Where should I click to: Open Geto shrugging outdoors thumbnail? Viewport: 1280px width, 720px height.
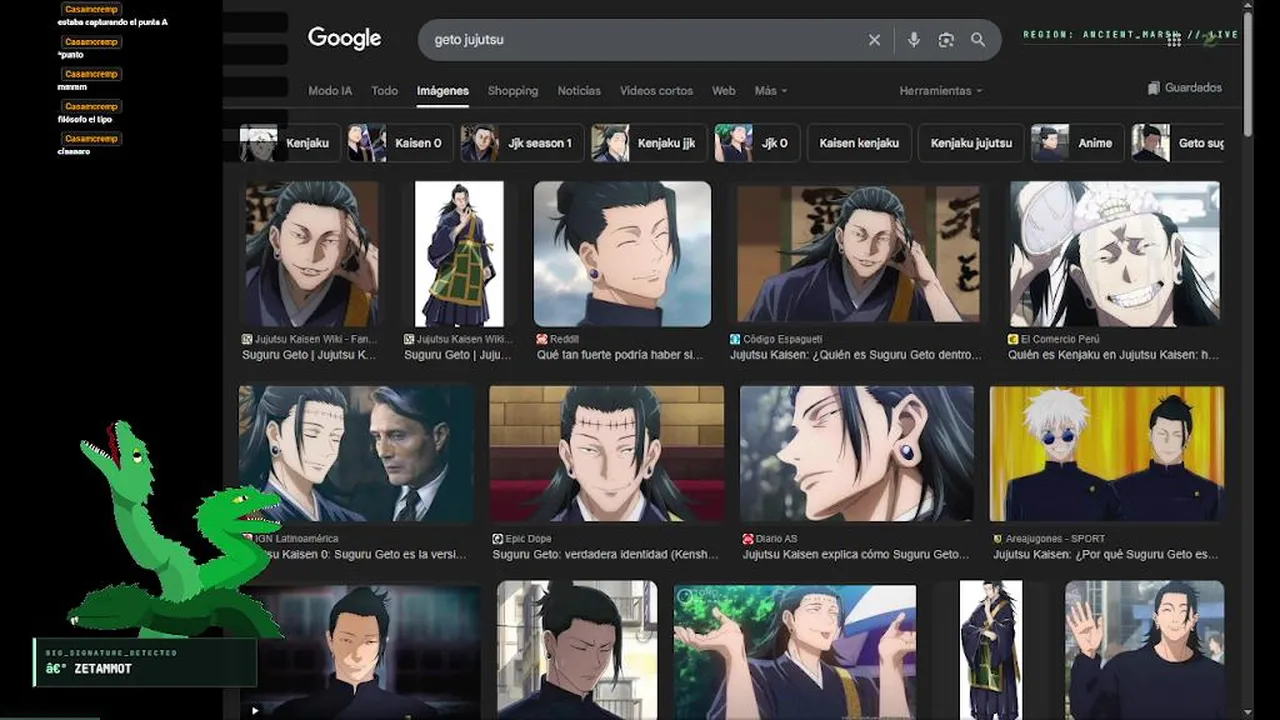795,652
